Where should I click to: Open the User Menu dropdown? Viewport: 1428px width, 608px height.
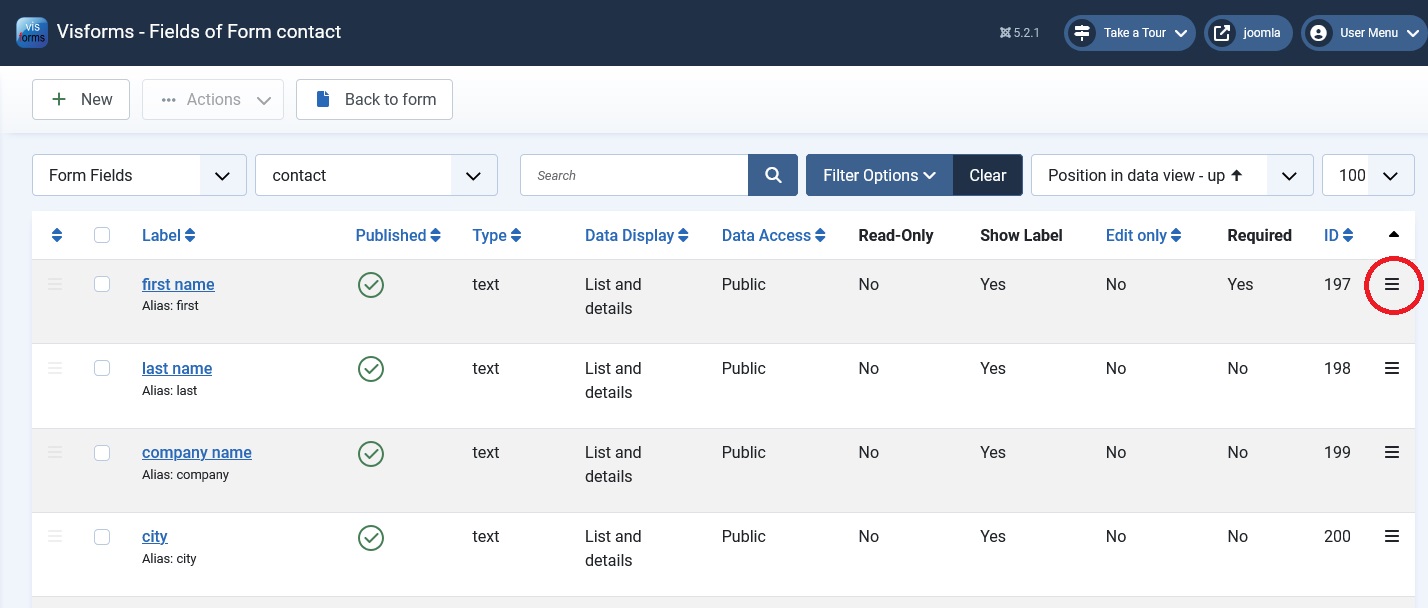coord(1363,33)
